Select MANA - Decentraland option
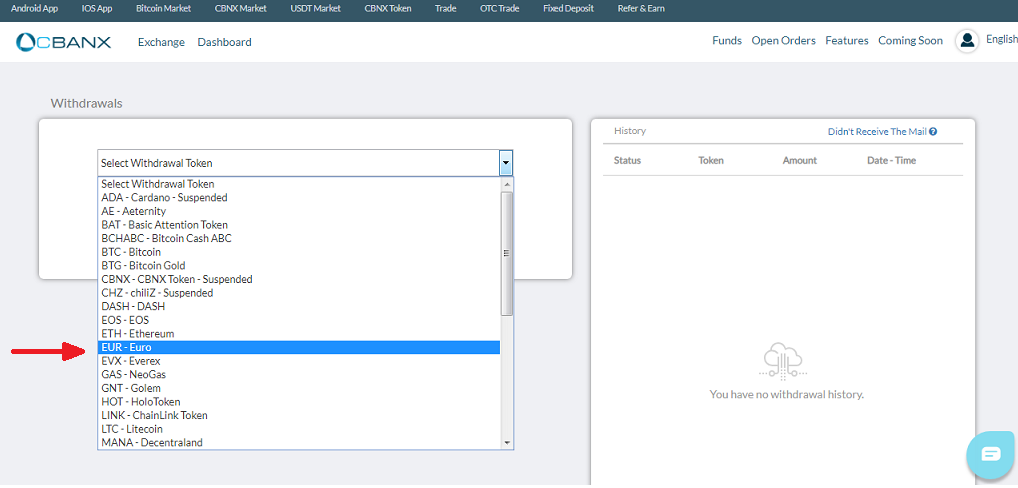 tap(299, 443)
